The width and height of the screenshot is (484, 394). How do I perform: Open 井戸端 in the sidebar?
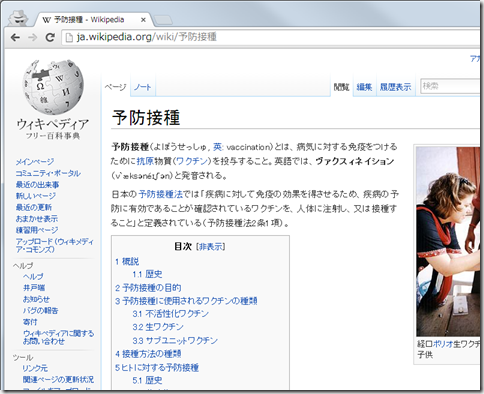[34, 288]
